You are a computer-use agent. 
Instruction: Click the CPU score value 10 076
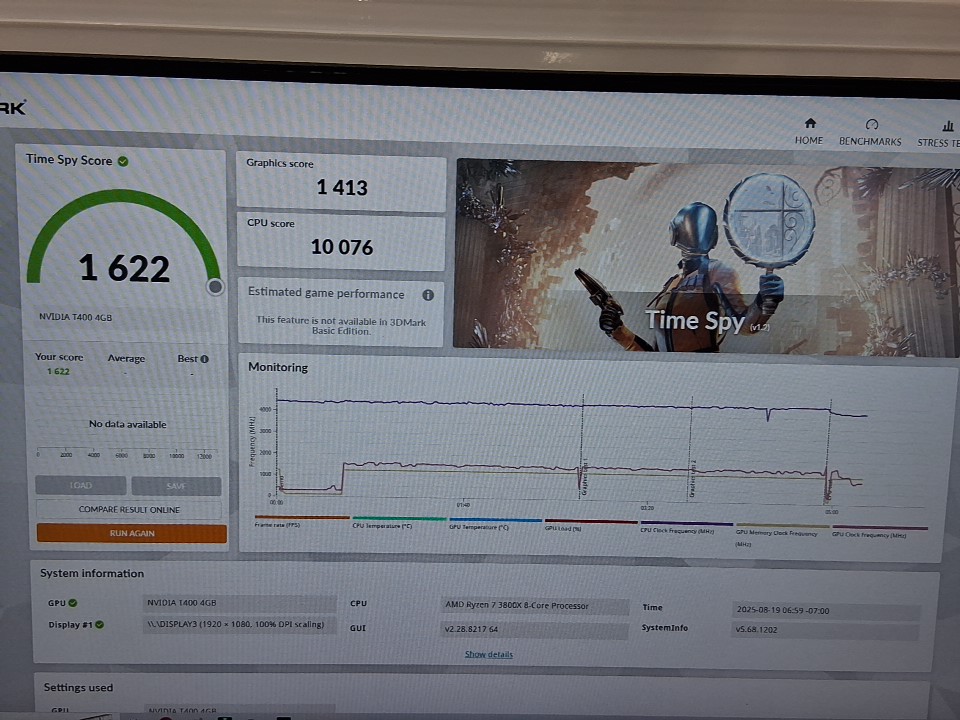click(x=342, y=247)
